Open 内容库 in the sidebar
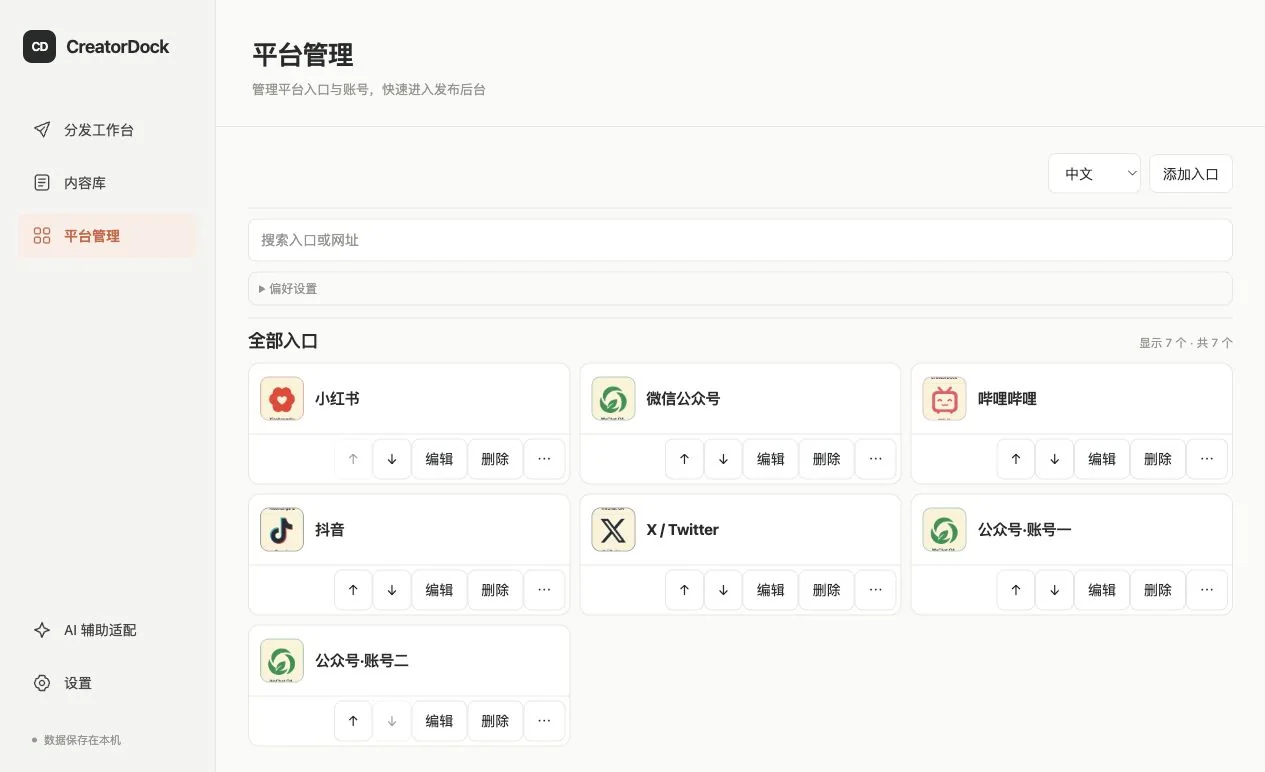 [x=108, y=183]
